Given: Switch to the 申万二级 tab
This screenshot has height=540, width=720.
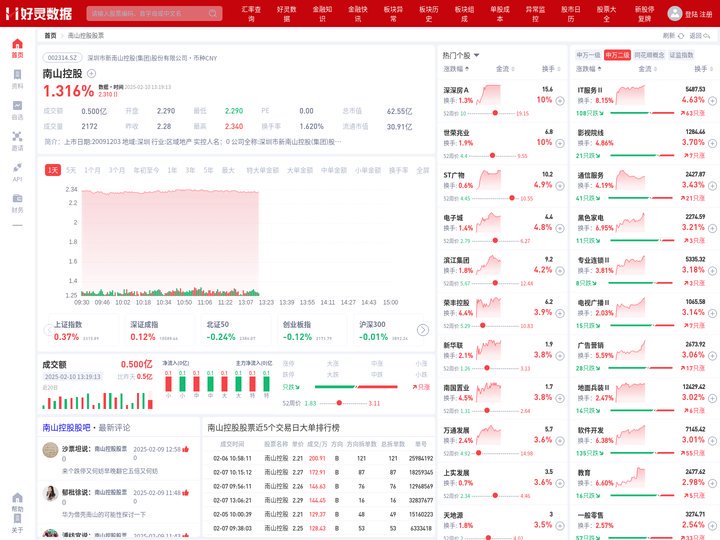Looking at the screenshot, I should pyautogui.click(x=617, y=55).
